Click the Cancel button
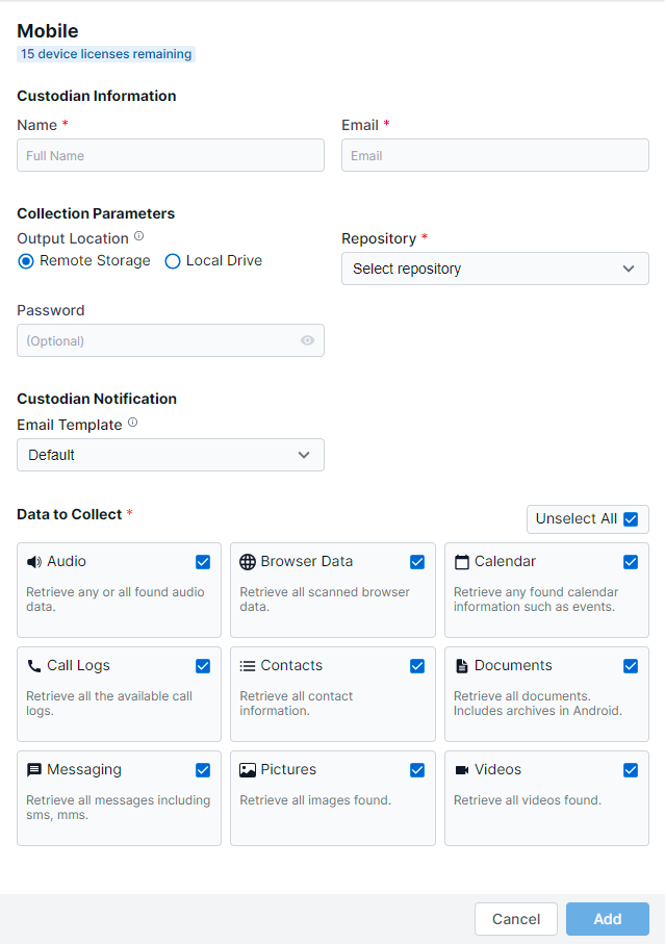The image size is (666, 945). [x=516, y=919]
